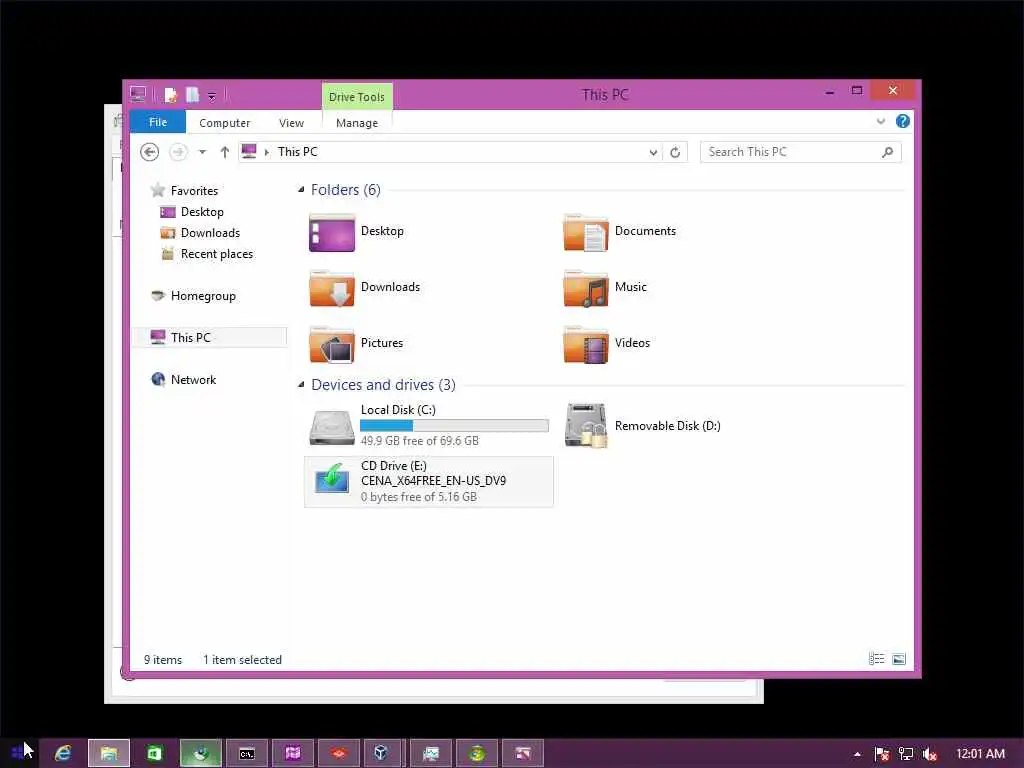Click the muted volume tray icon
Image resolution: width=1024 pixels, height=768 pixels.
pos(929,754)
